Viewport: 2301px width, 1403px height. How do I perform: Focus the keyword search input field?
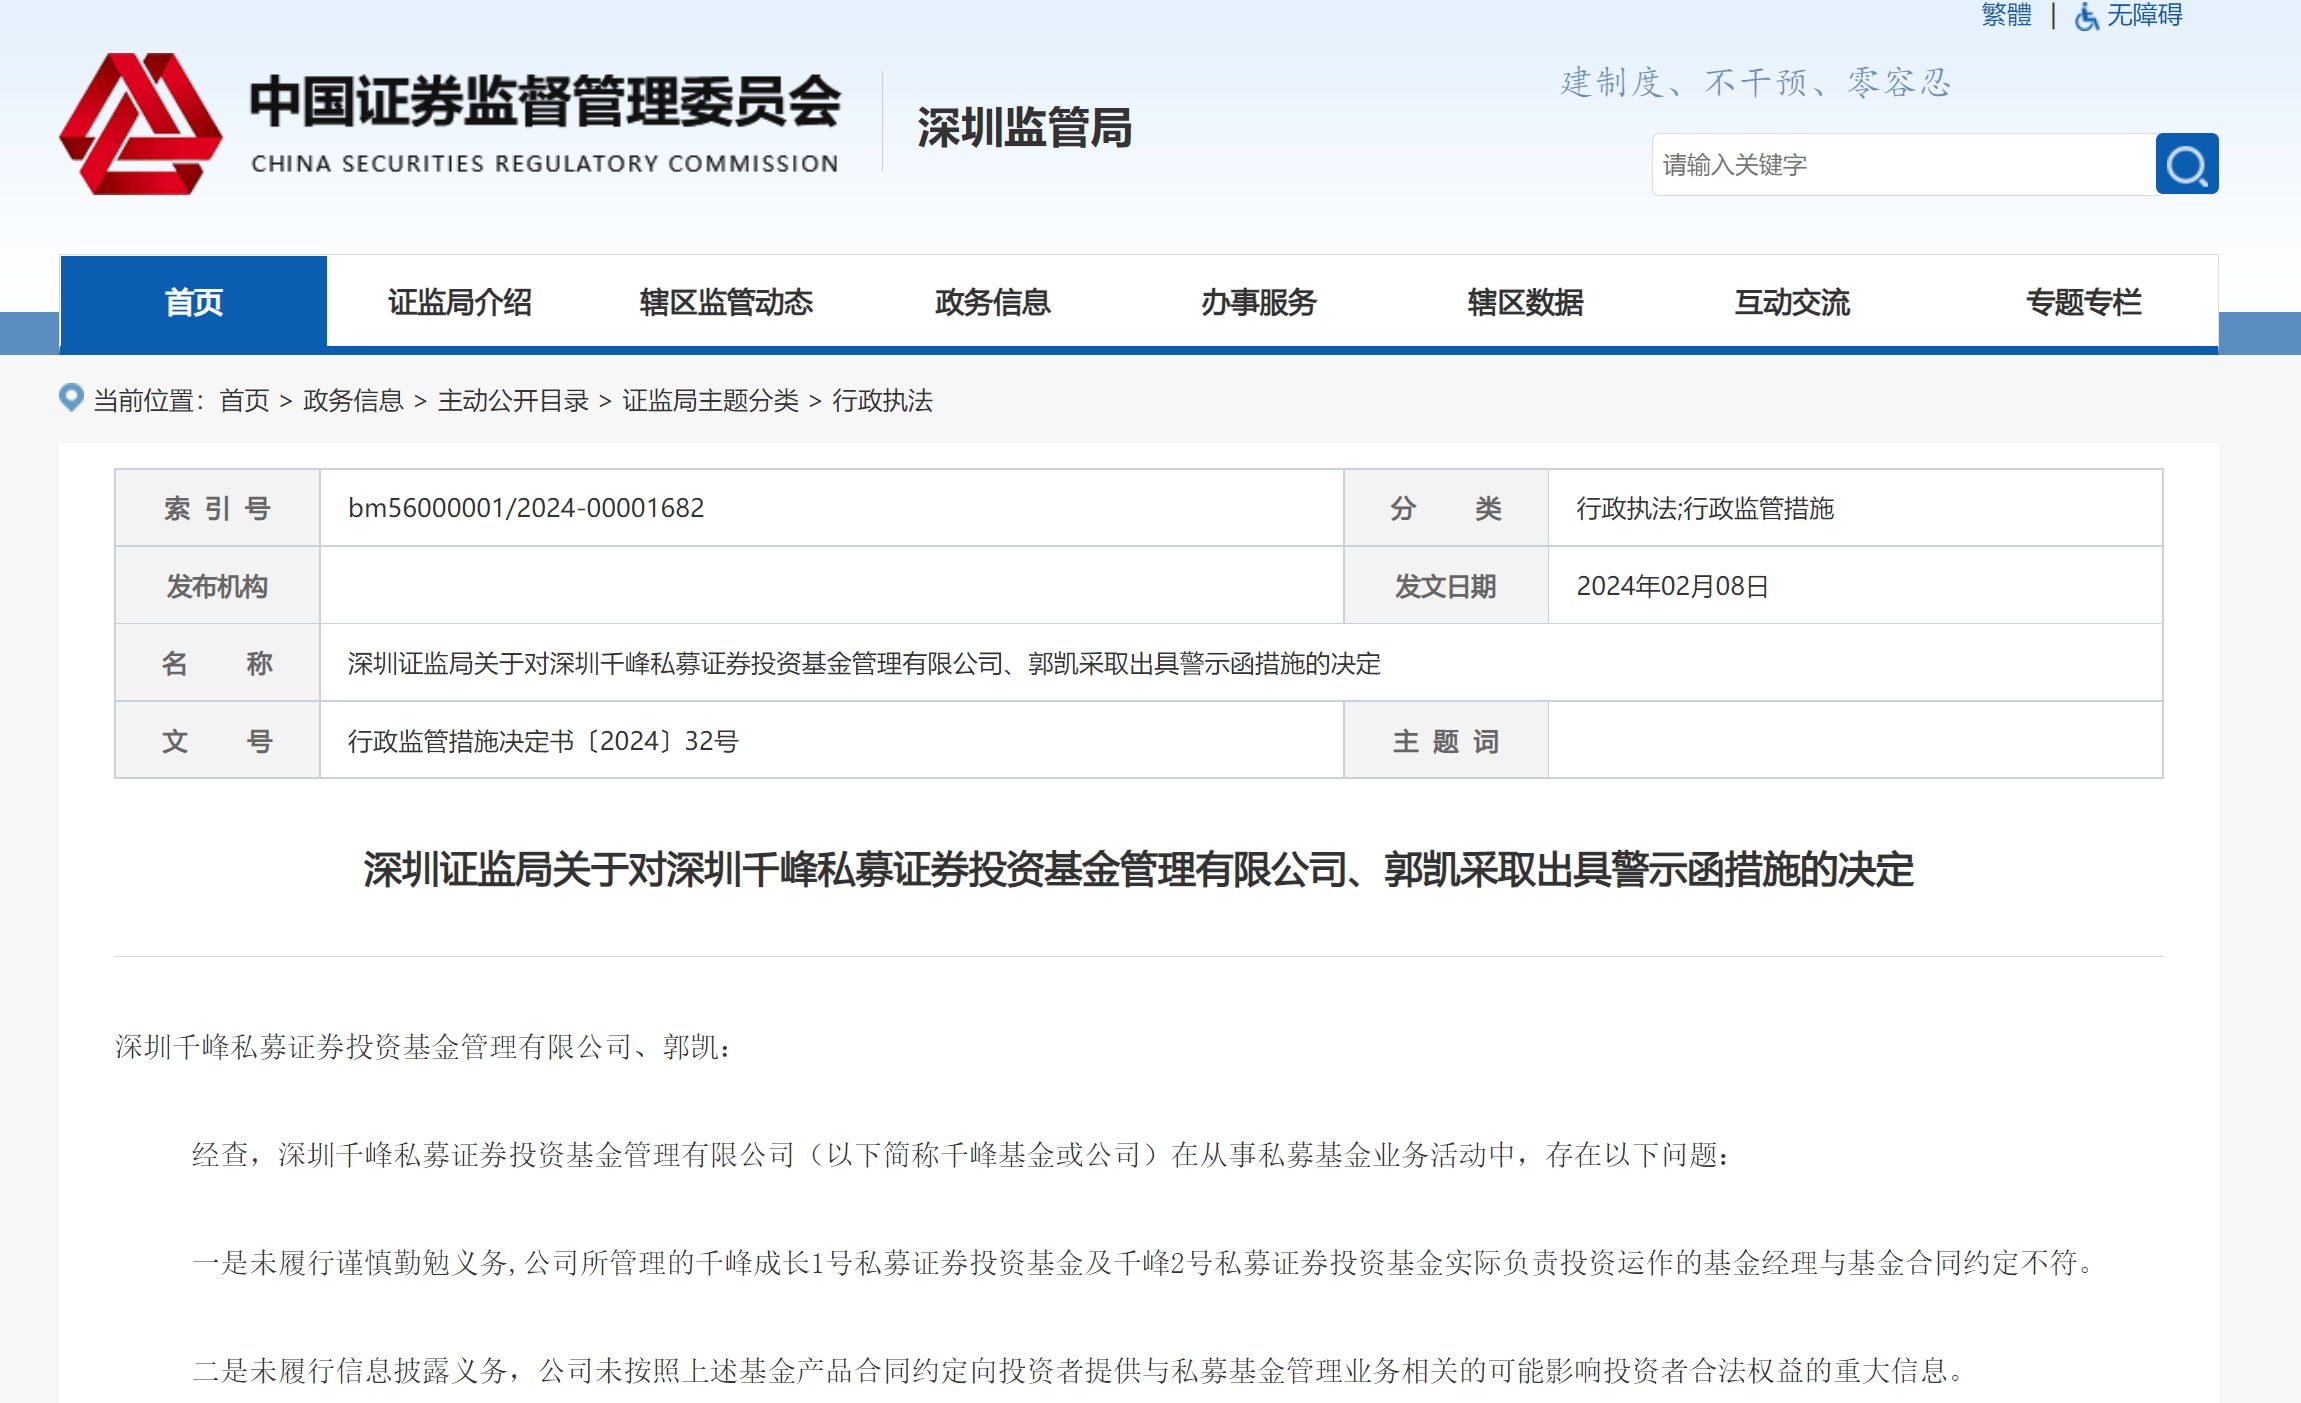1903,164
